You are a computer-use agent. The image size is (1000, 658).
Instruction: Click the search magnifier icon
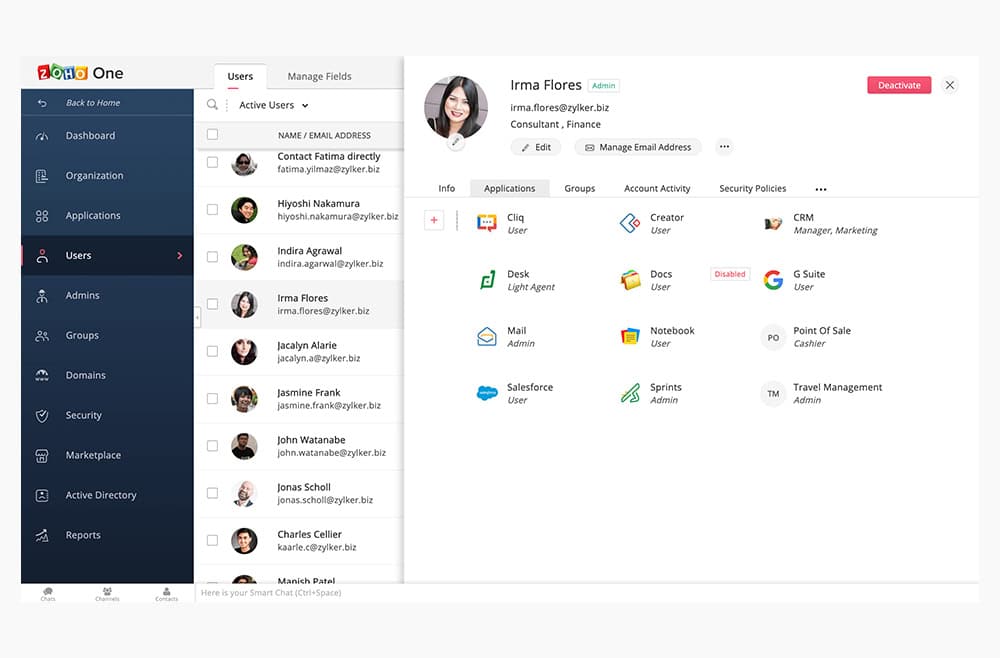coord(212,105)
